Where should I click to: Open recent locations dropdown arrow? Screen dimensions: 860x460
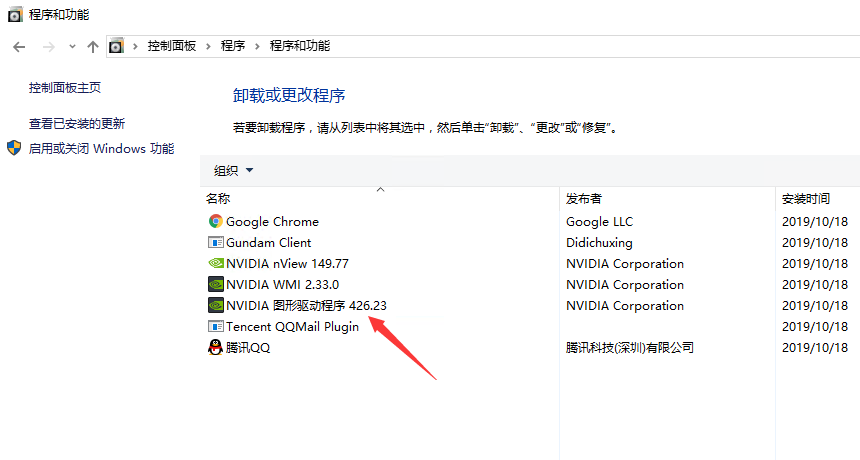point(72,47)
